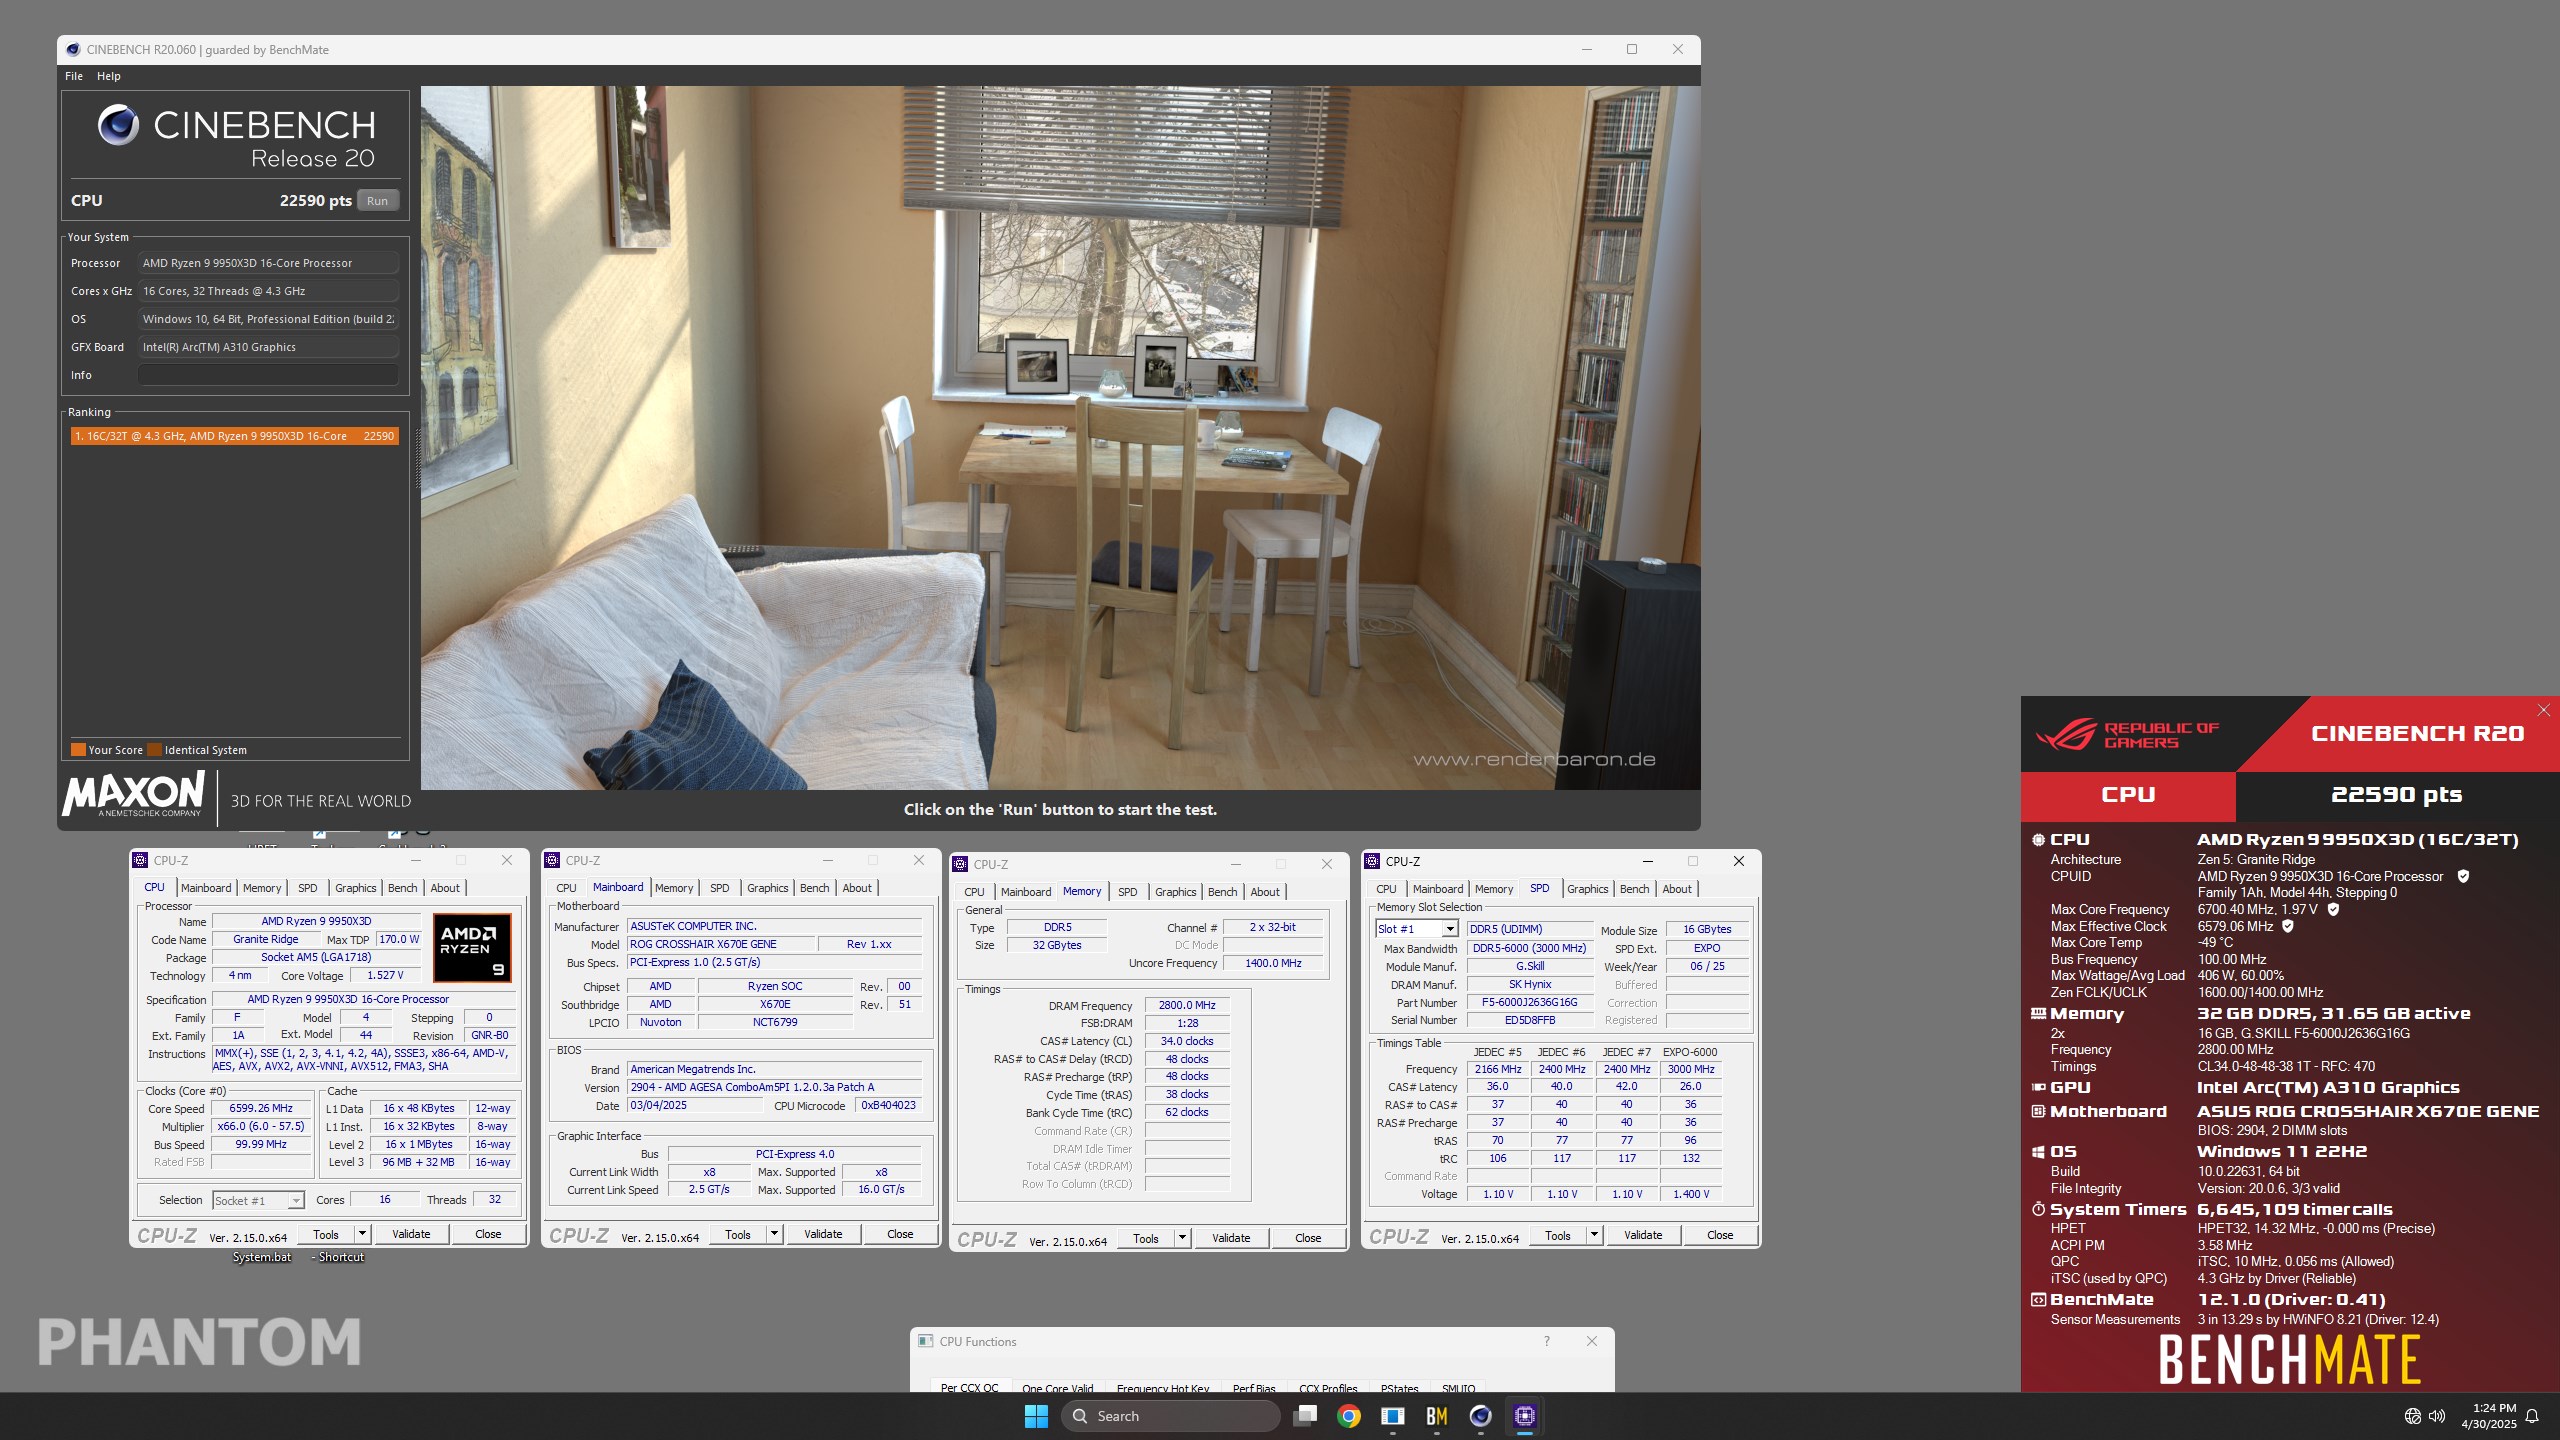The width and height of the screenshot is (2560, 1440).
Task: Open Task View from the taskbar
Action: tap(1305, 1416)
